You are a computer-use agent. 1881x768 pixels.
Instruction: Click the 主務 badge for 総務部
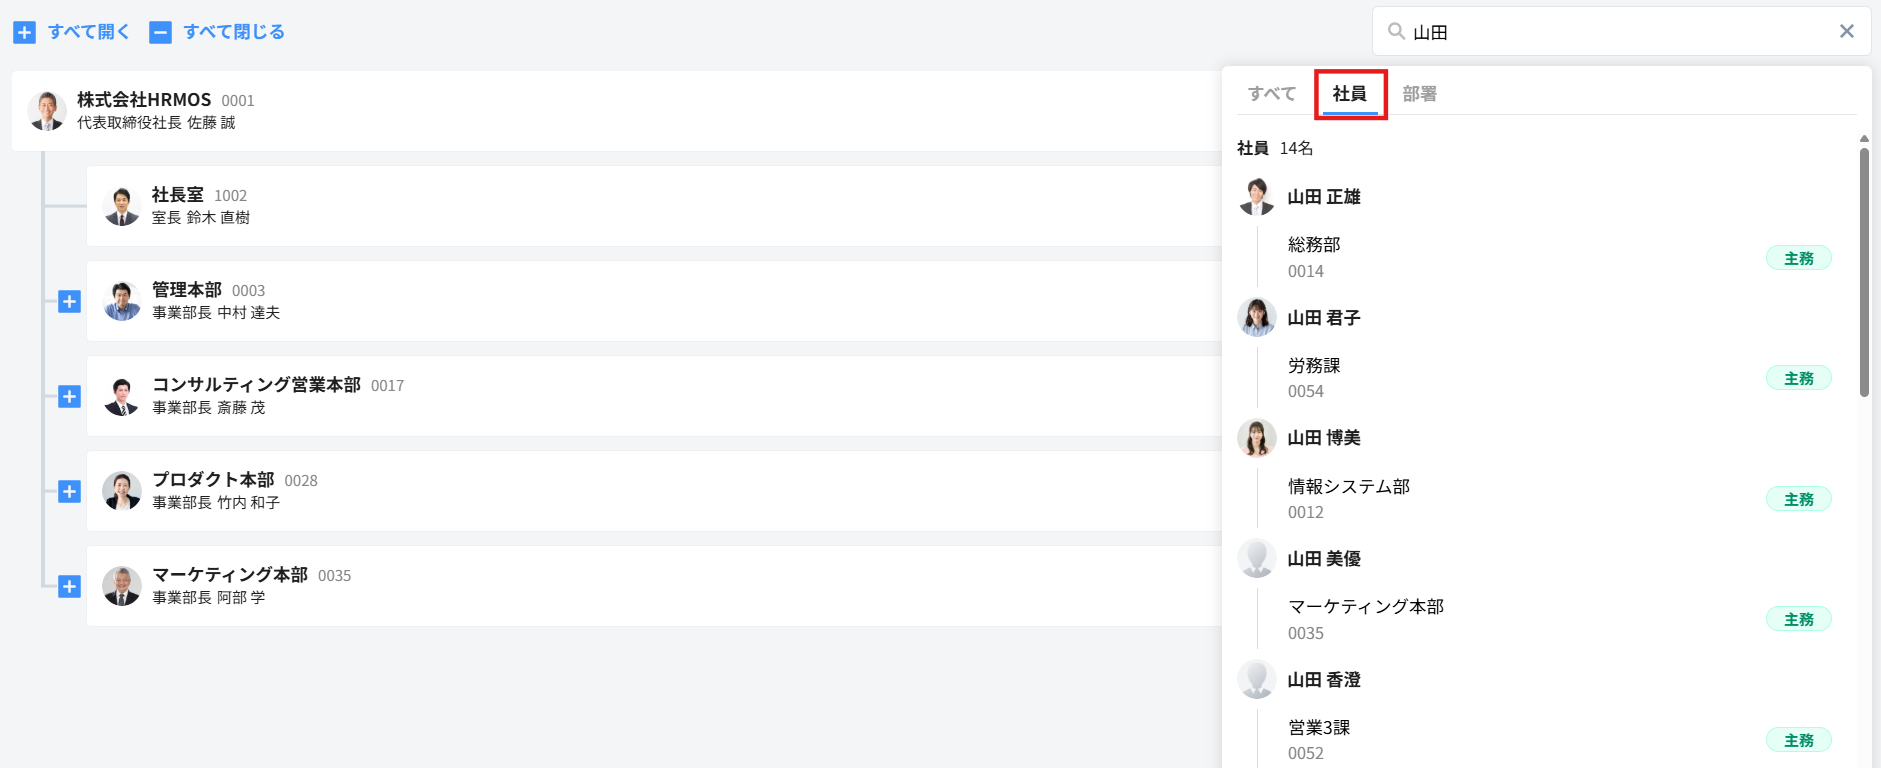(1798, 258)
